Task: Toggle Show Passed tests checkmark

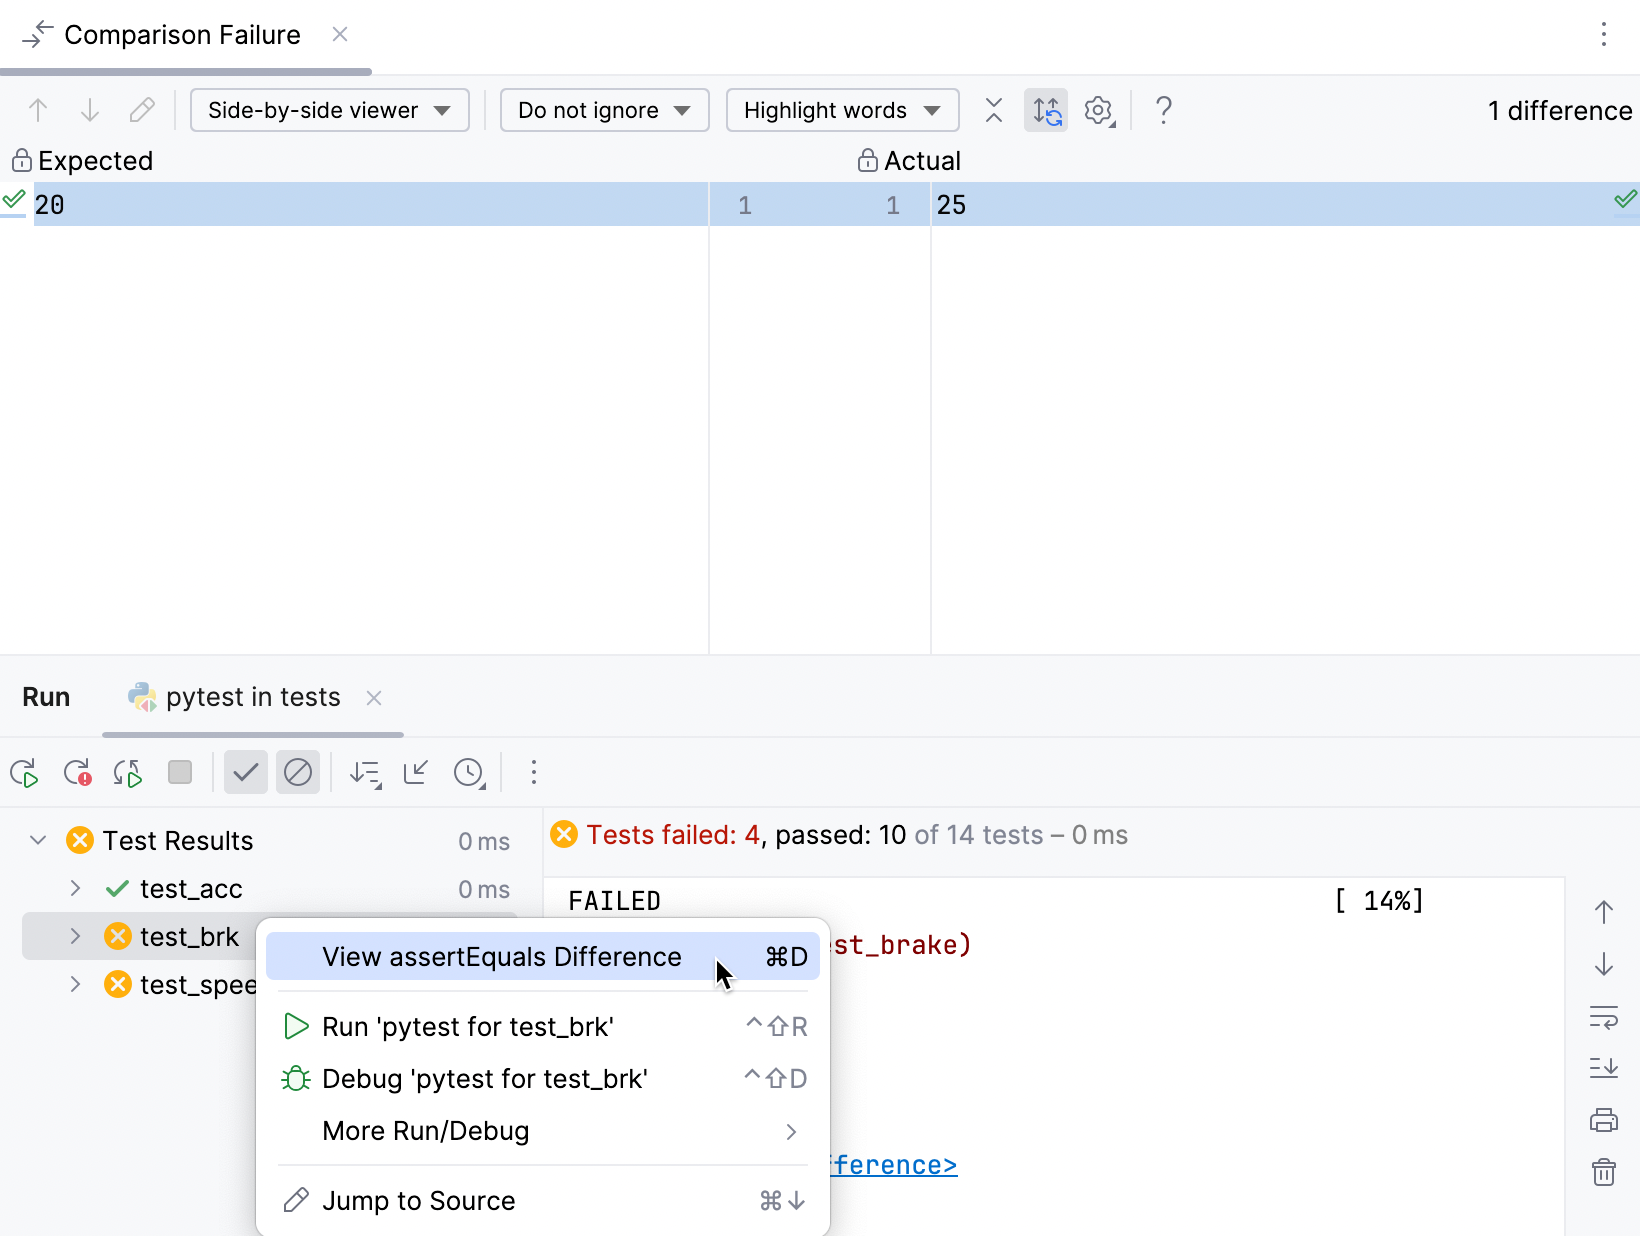Action: 245,773
